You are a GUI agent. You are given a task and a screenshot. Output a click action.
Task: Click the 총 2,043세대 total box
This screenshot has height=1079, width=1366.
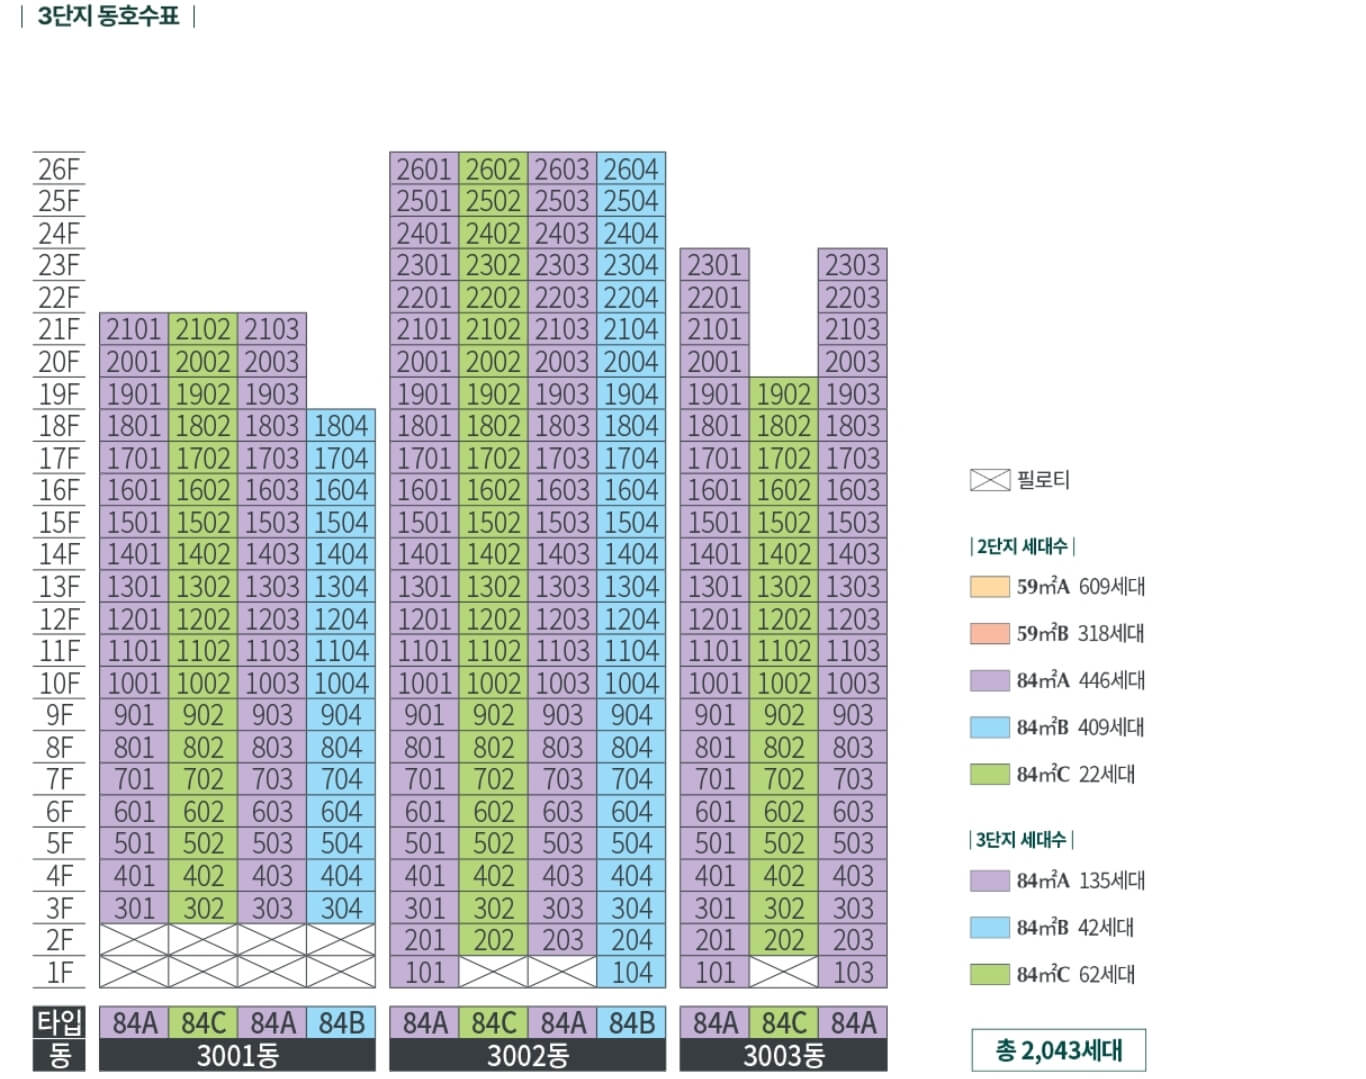pos(1059,1050)
